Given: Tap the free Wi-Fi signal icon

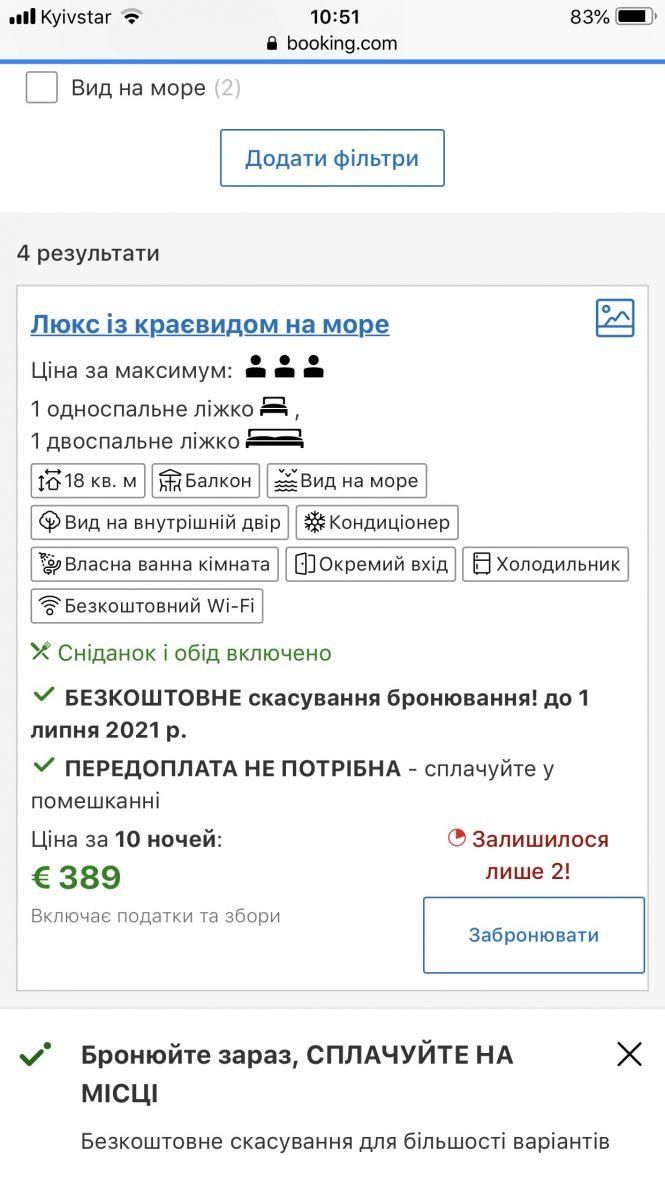Looking at the screenshot, I should pyautogui.click(x=49, y=605).
